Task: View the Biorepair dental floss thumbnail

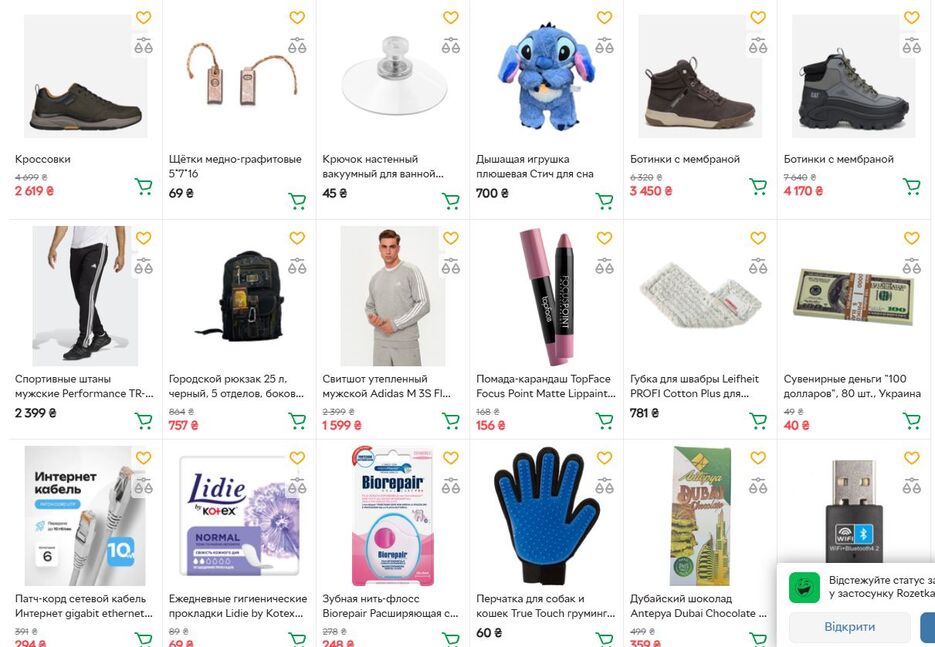Action: pyautogui.click(x=392, y=516)
